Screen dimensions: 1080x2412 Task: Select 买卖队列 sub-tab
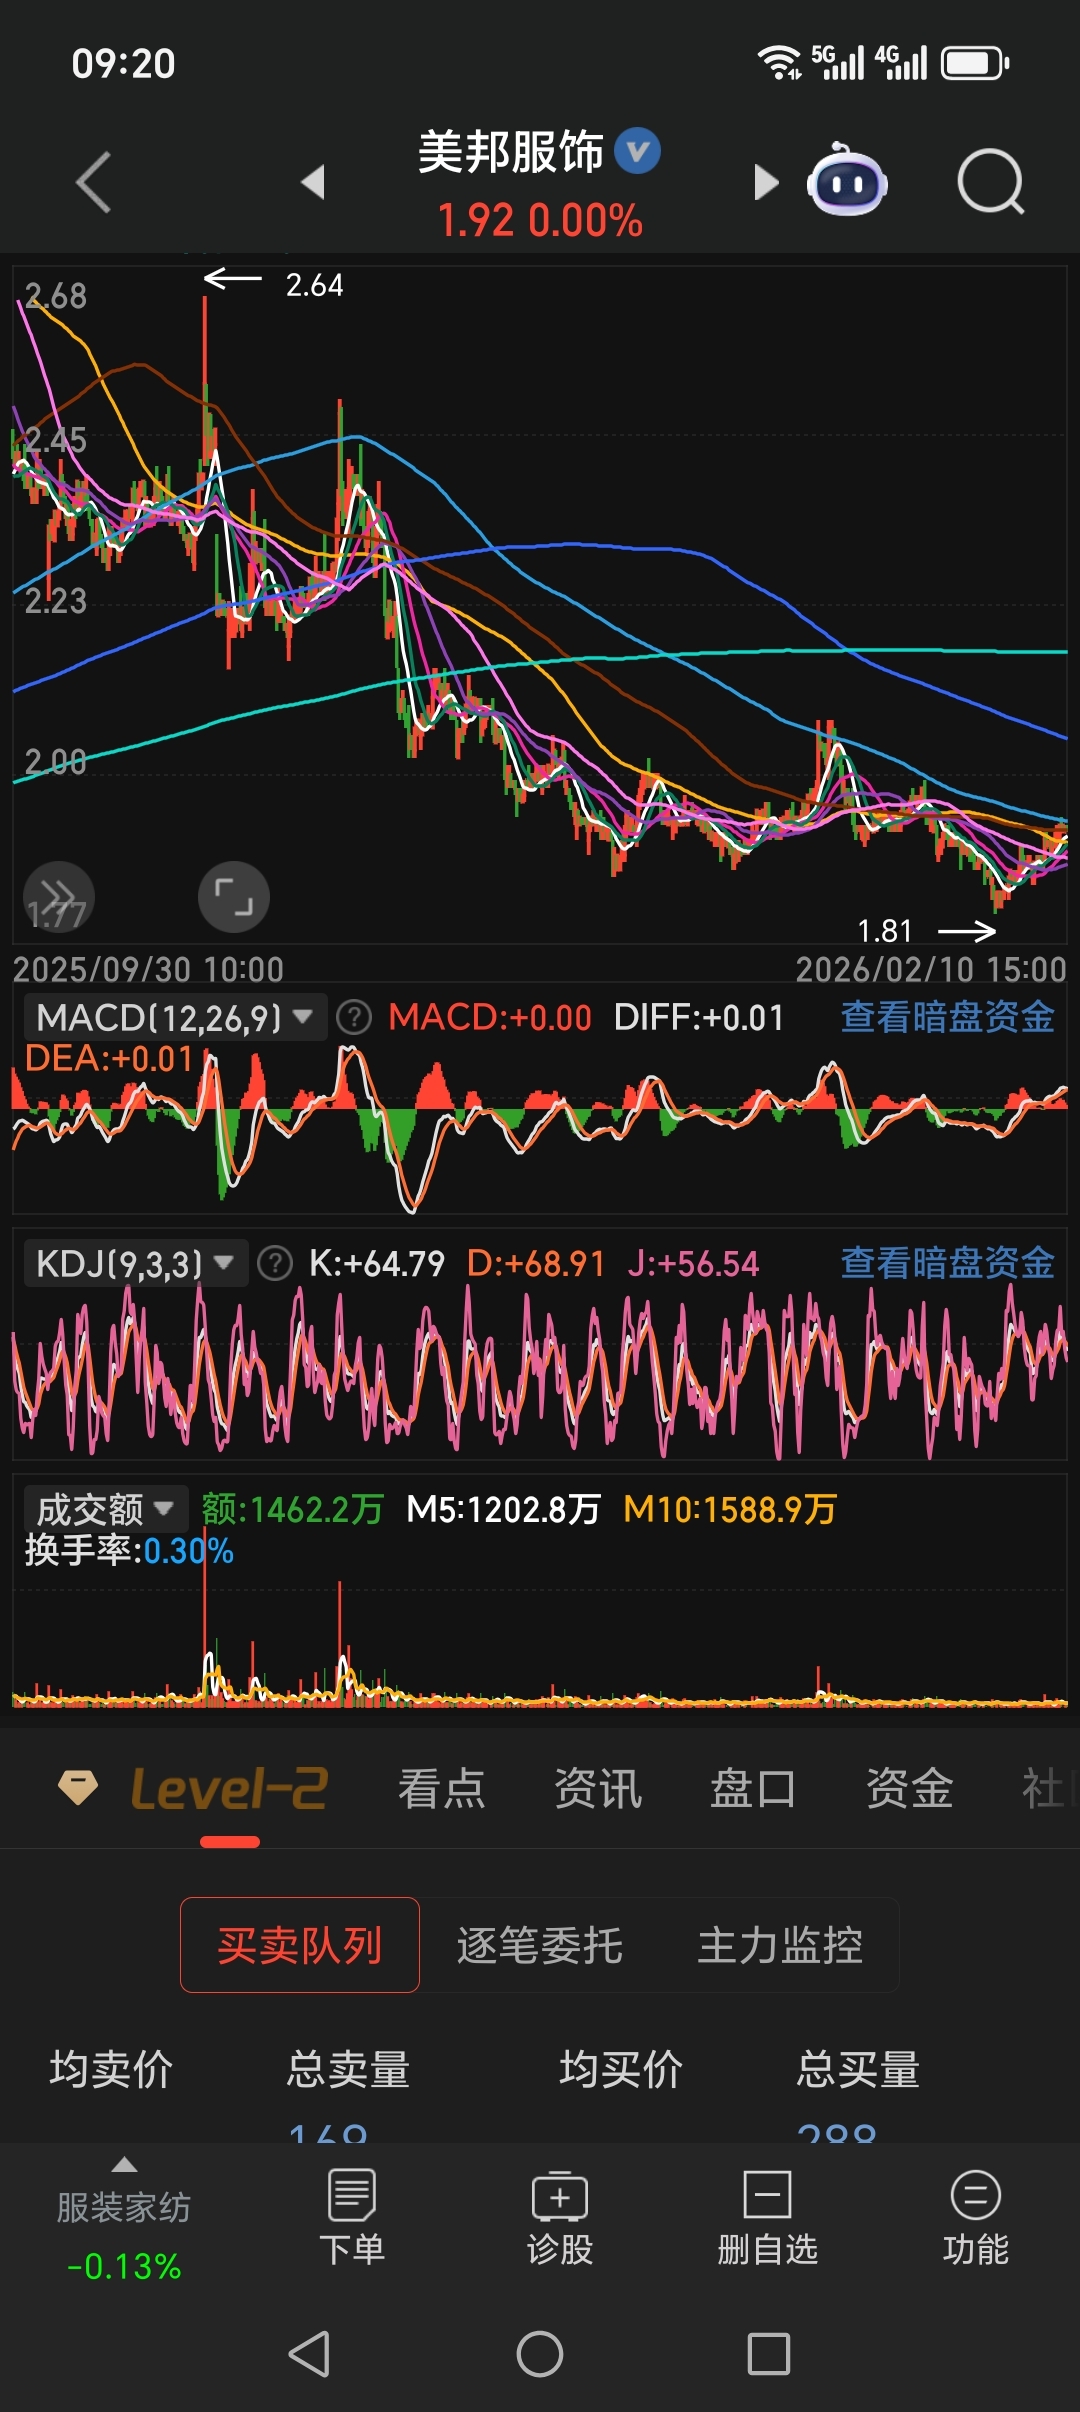tap(300, 1945)
